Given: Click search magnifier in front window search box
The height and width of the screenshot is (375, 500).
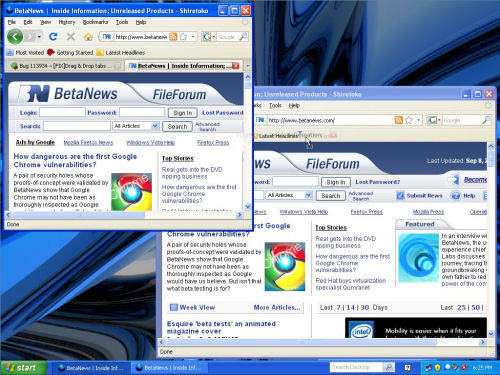Looking at the screenshot, I should [x=243, y=36].
